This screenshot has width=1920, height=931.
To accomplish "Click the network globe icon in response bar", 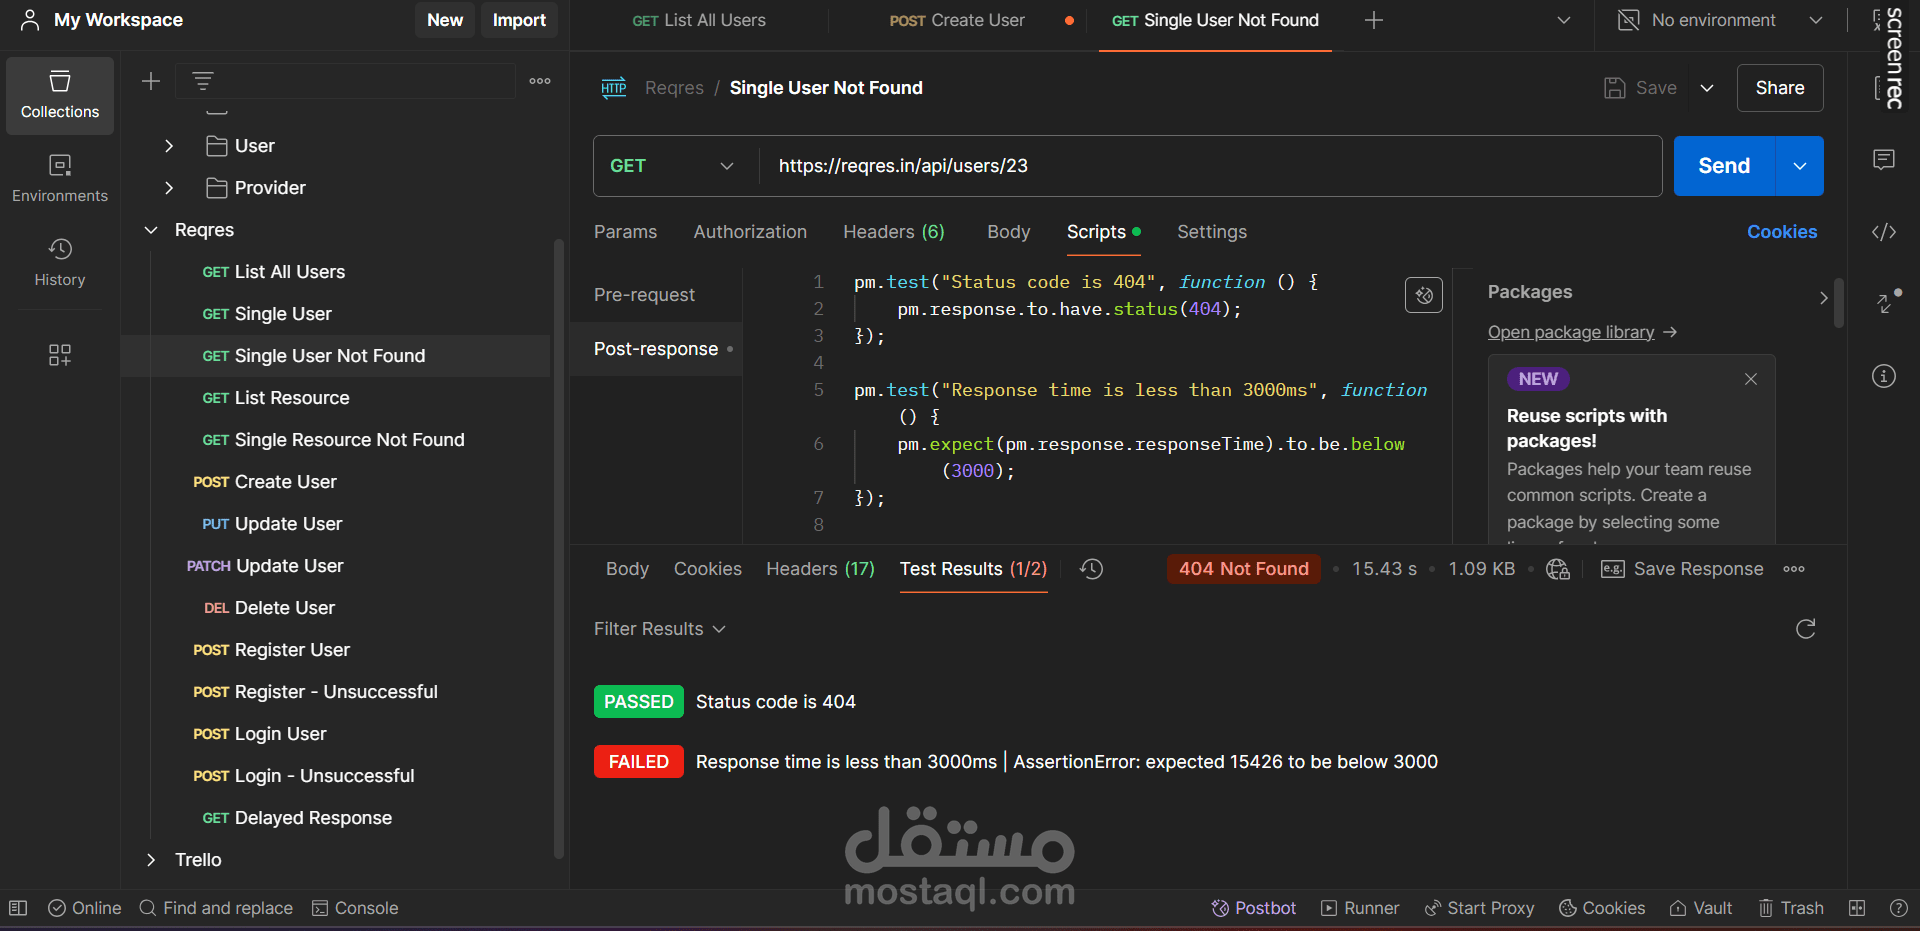I will pos(1558,569).
